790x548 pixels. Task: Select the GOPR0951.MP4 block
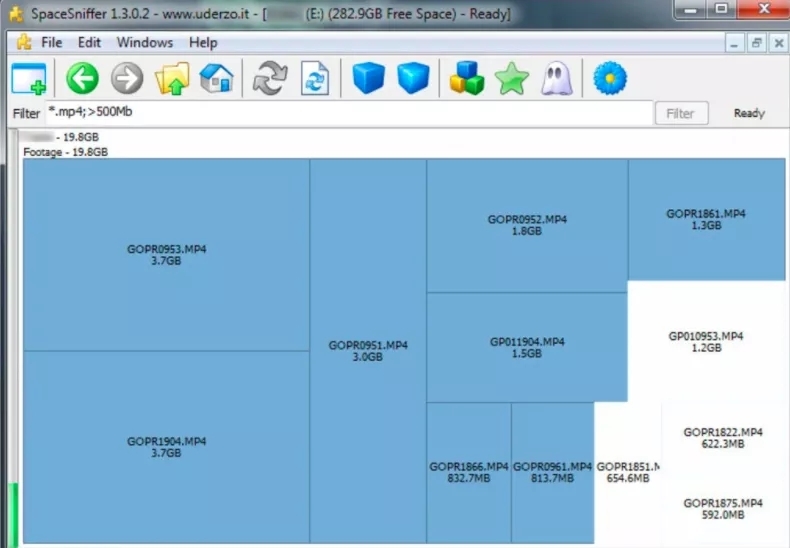(368, 351)
